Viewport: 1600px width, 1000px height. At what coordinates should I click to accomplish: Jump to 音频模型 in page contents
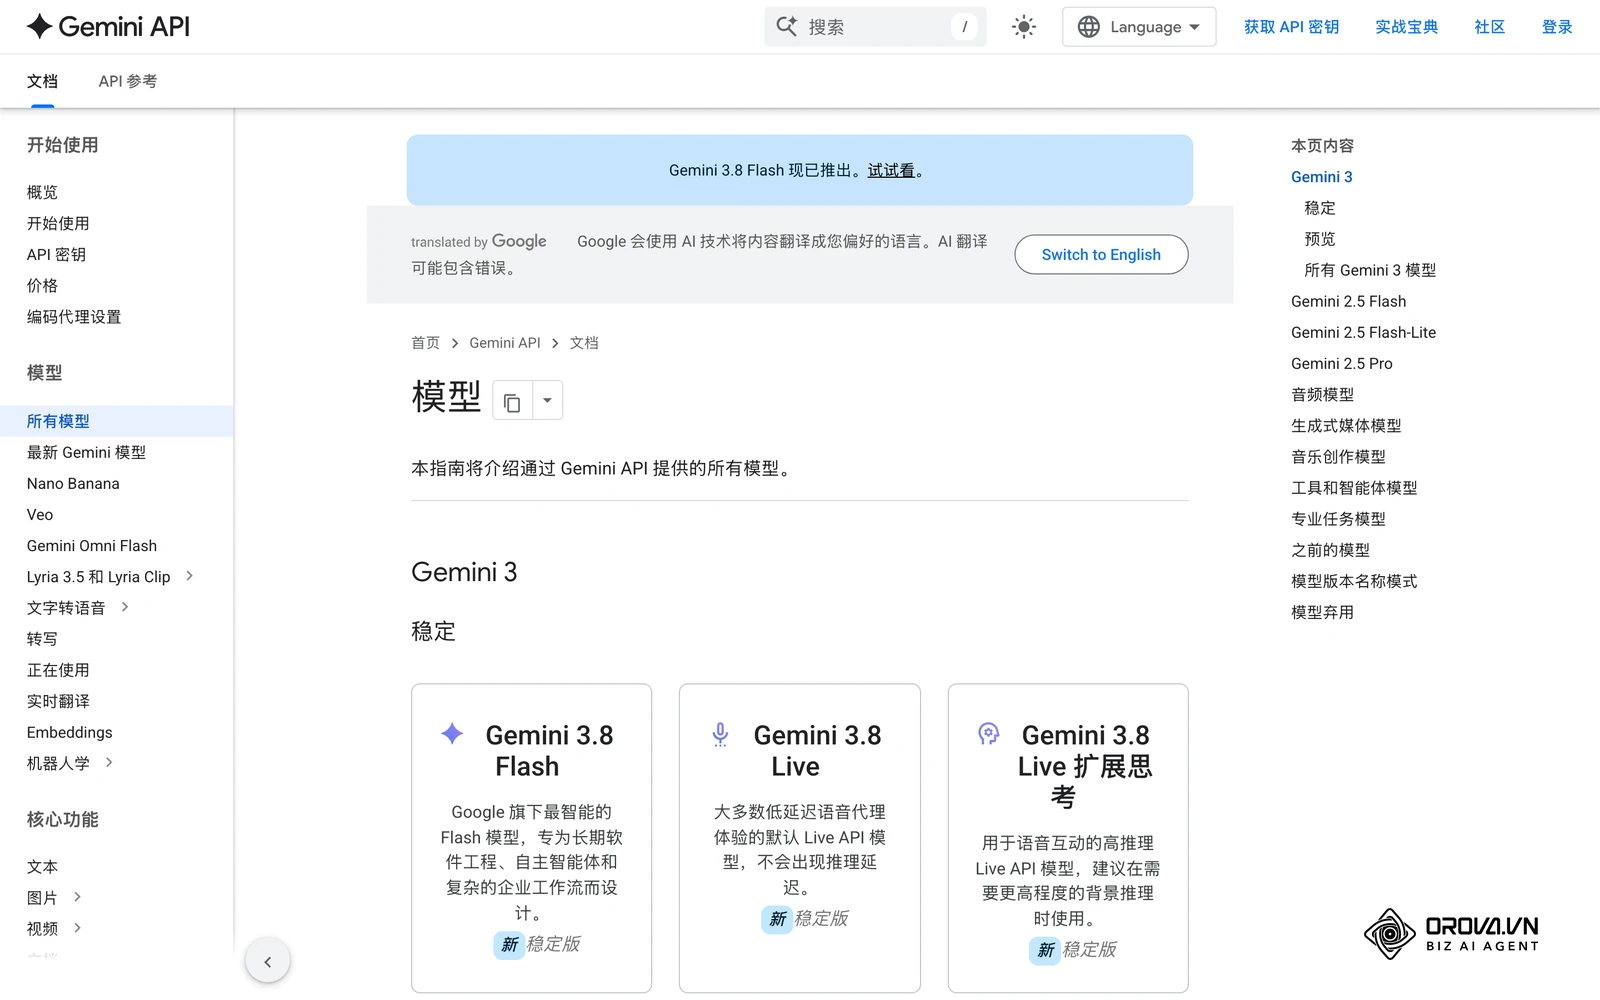[x=1322, y=394]
